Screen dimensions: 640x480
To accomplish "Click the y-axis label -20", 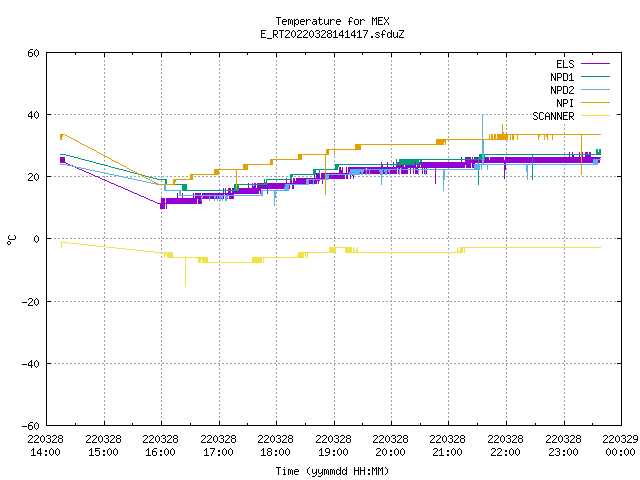I will tap(31, 302).
